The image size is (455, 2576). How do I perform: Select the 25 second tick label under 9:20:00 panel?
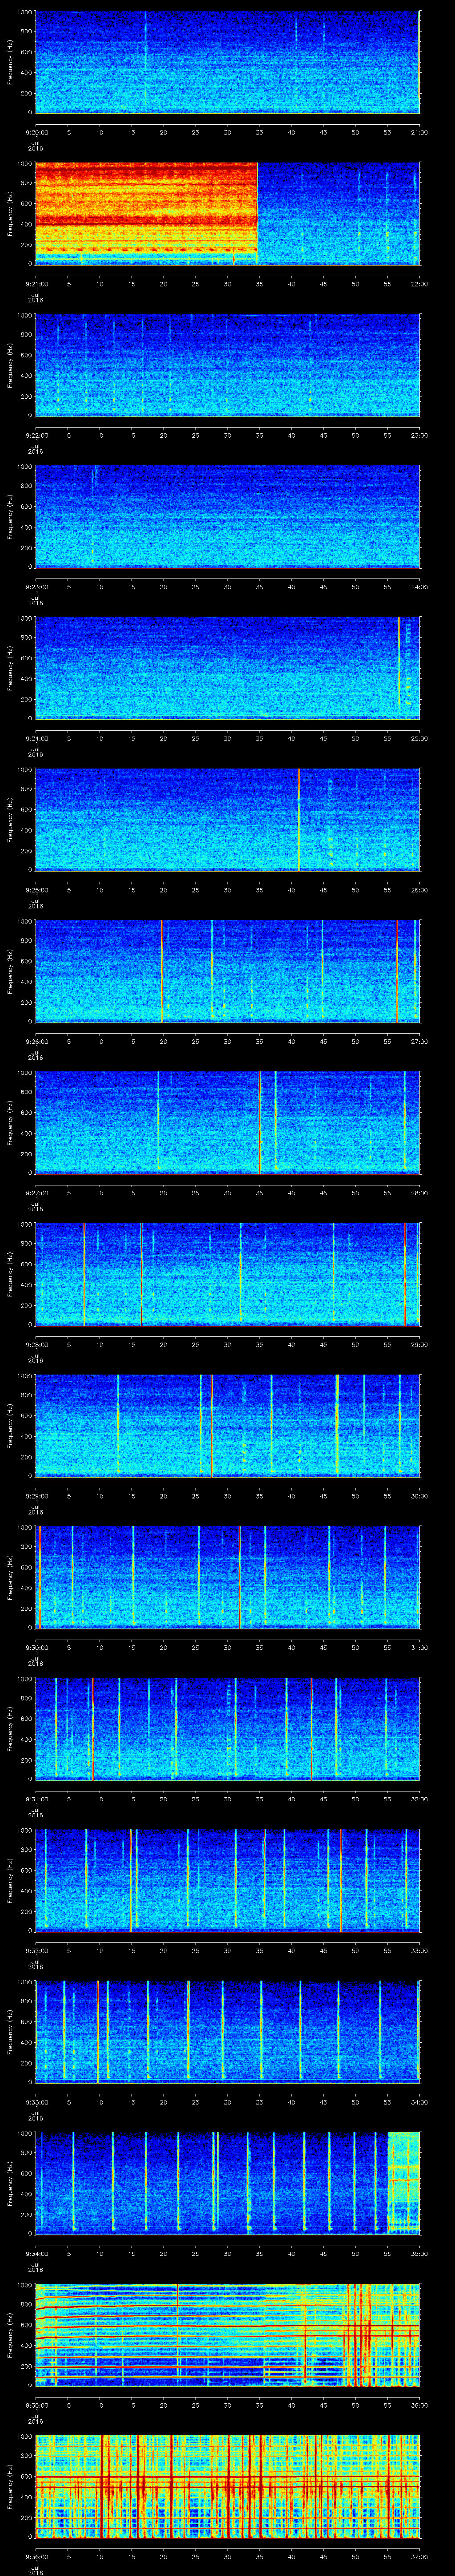[195, 132]
